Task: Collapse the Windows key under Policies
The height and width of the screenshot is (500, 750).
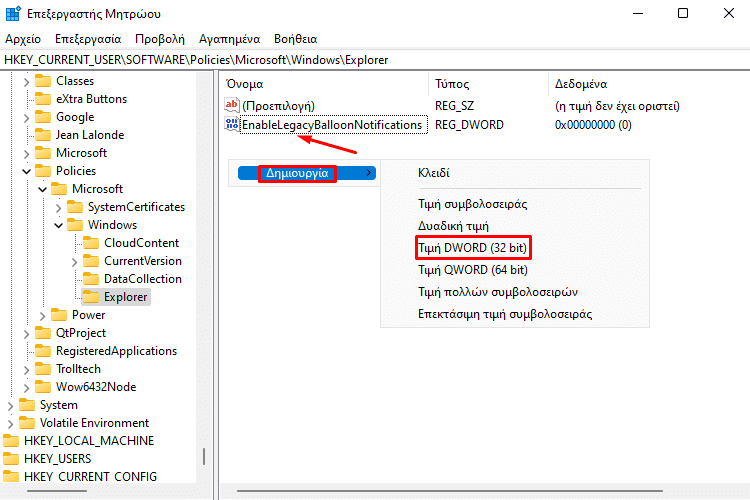Action: click(58, 225)
